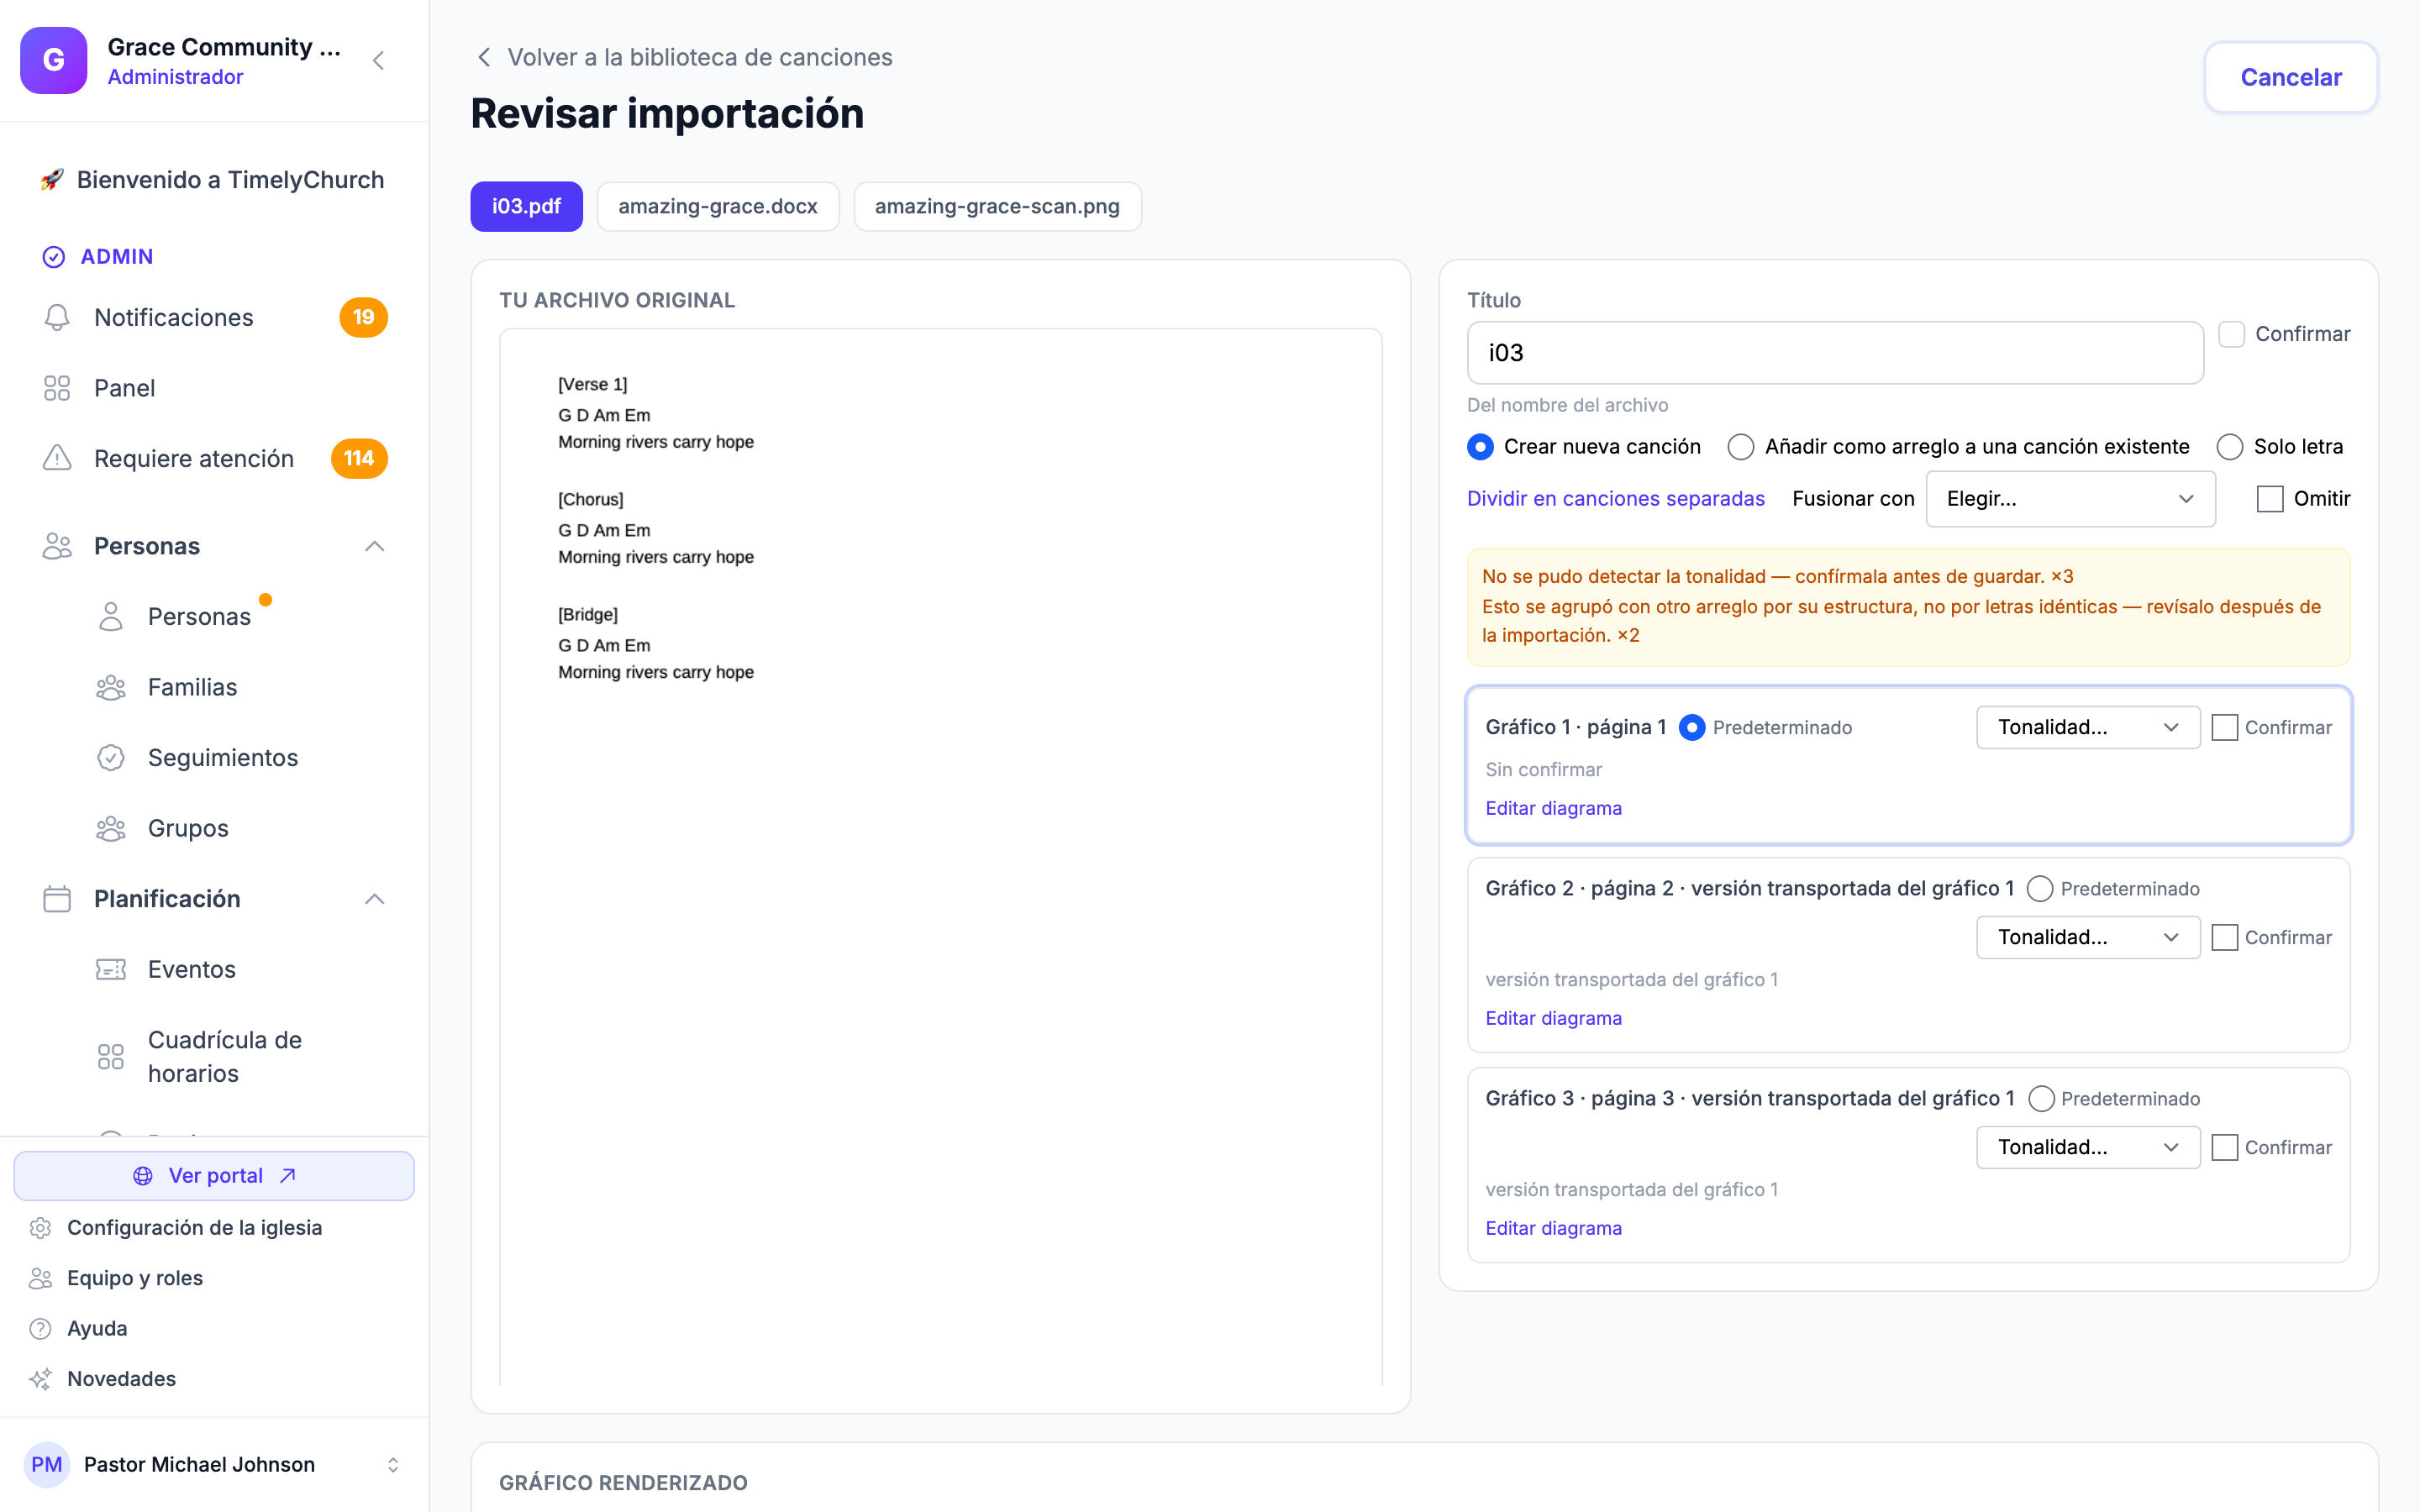The image size is (2420, 1512).
Task: Click the Grace Community church logo avatar
Action: (54, 60)
